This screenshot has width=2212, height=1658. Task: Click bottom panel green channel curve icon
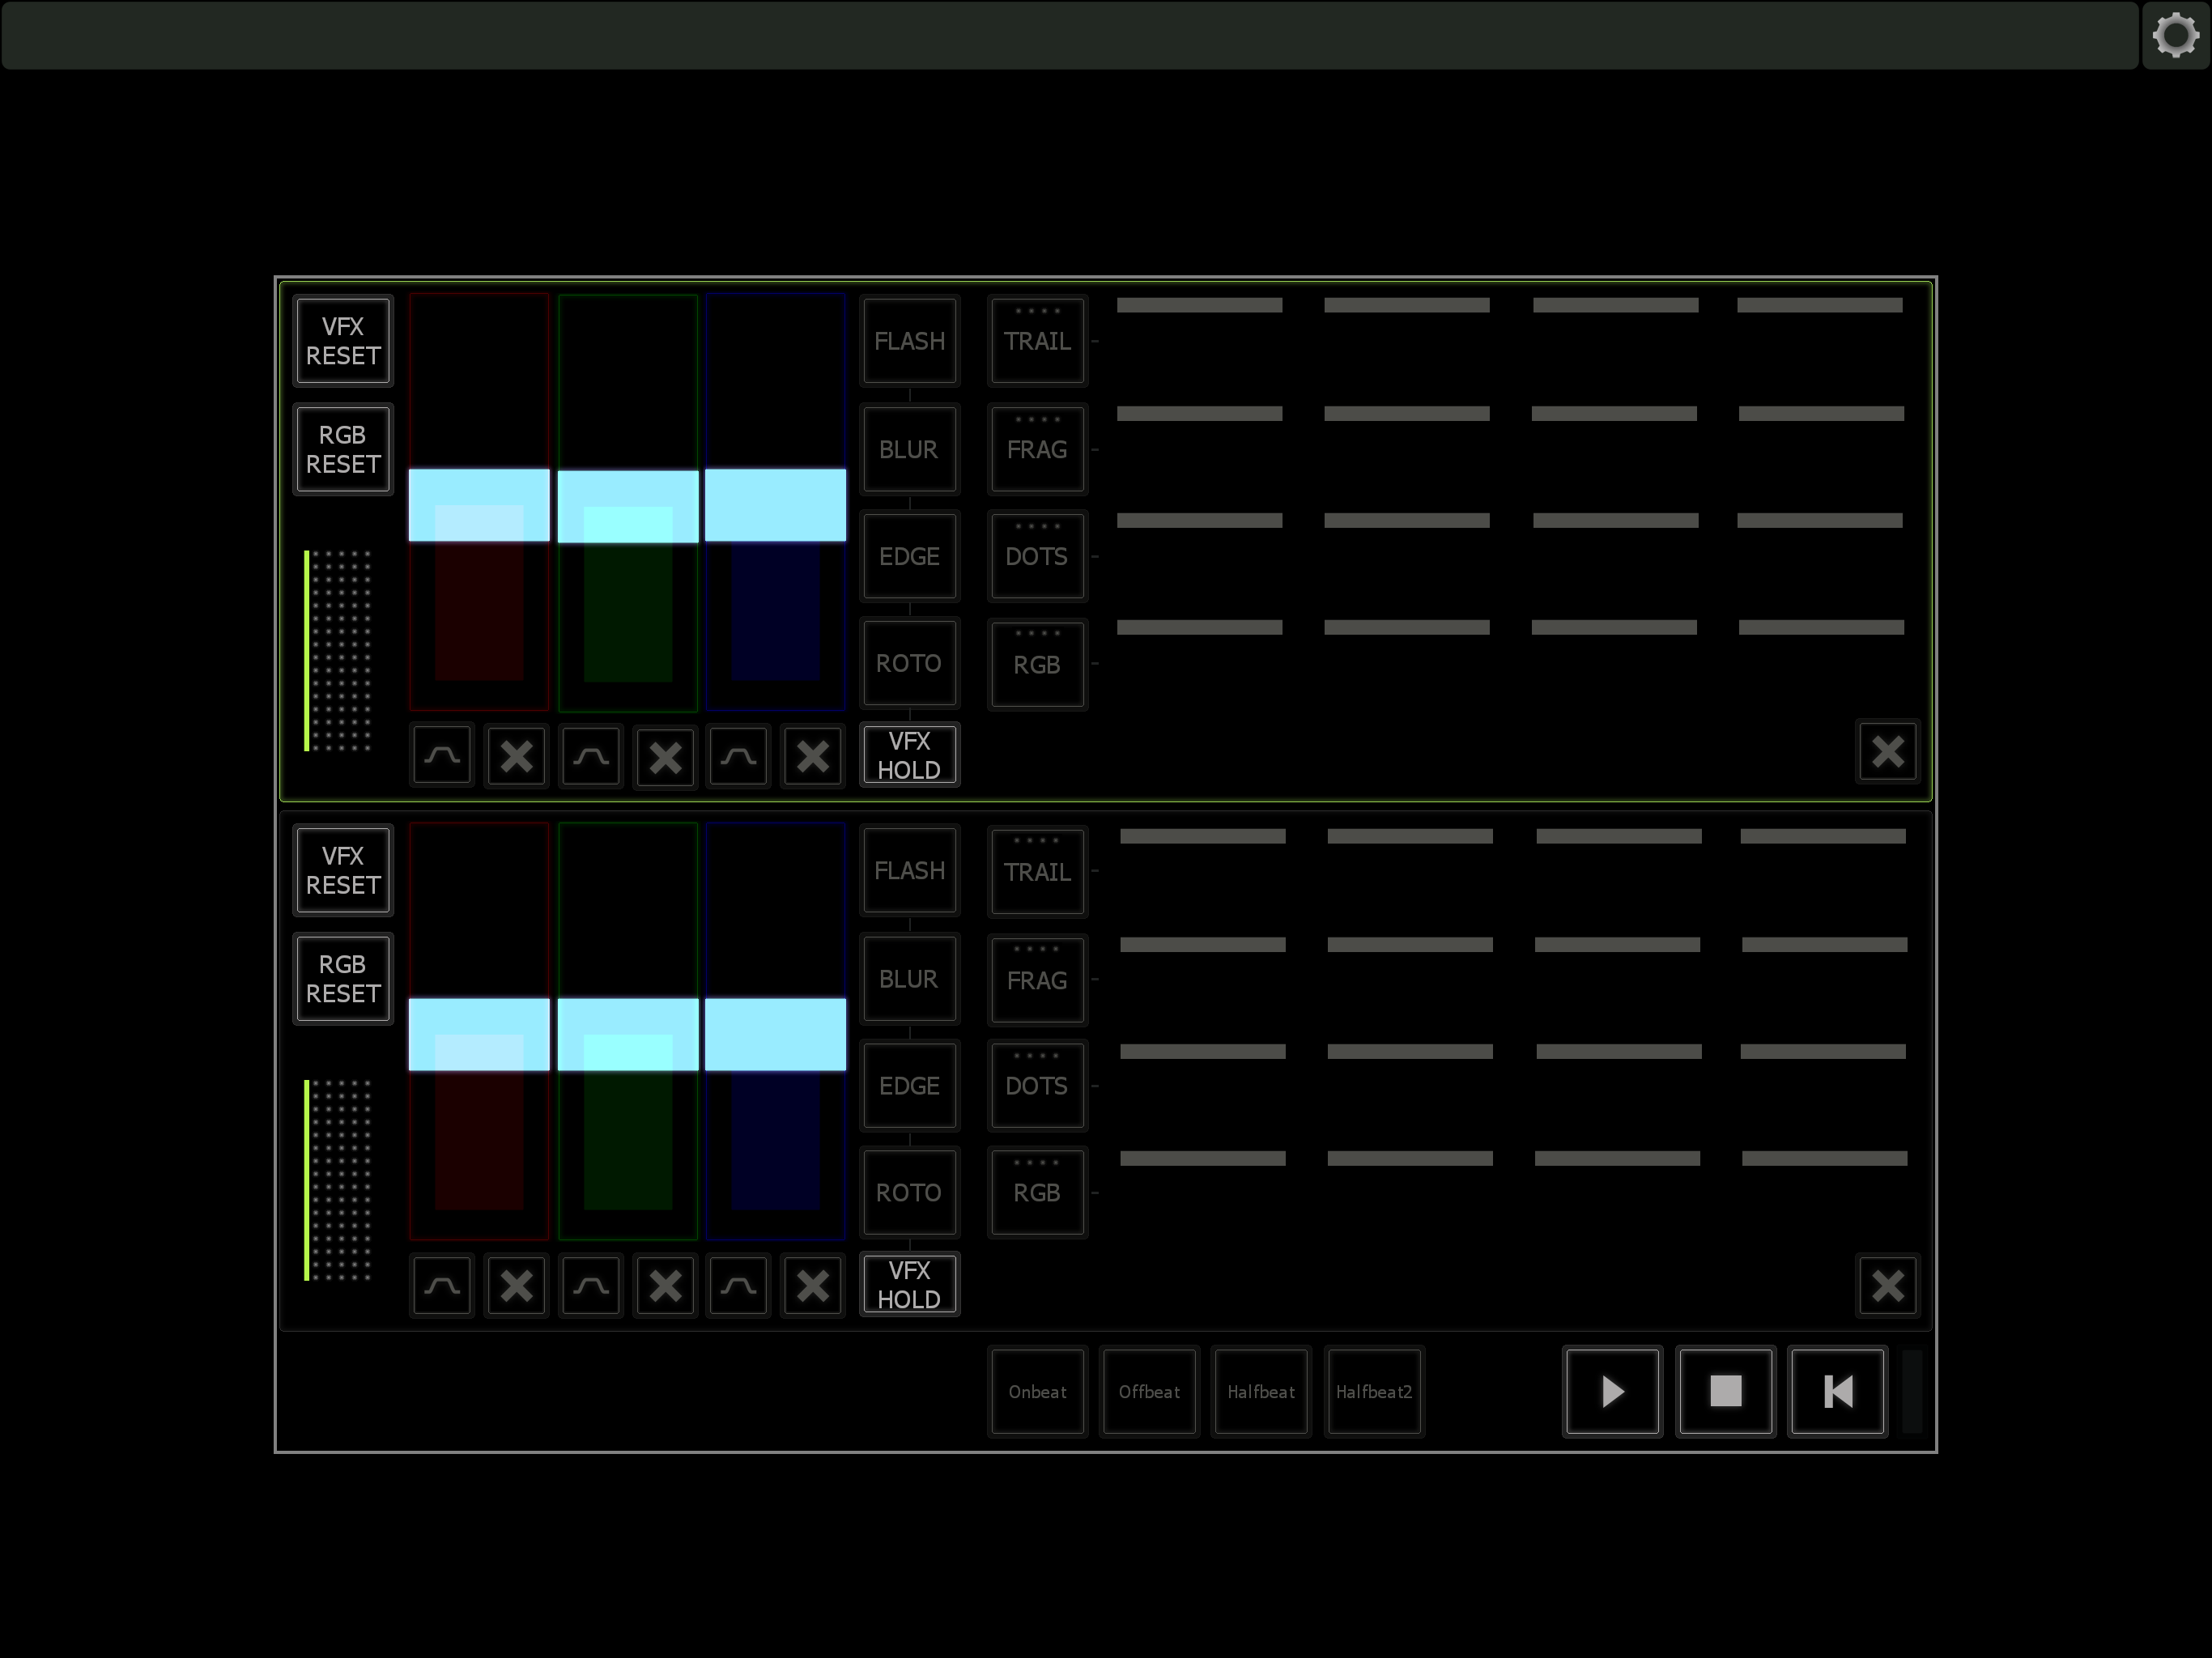pyautogui.click(x=590, y=1285)
